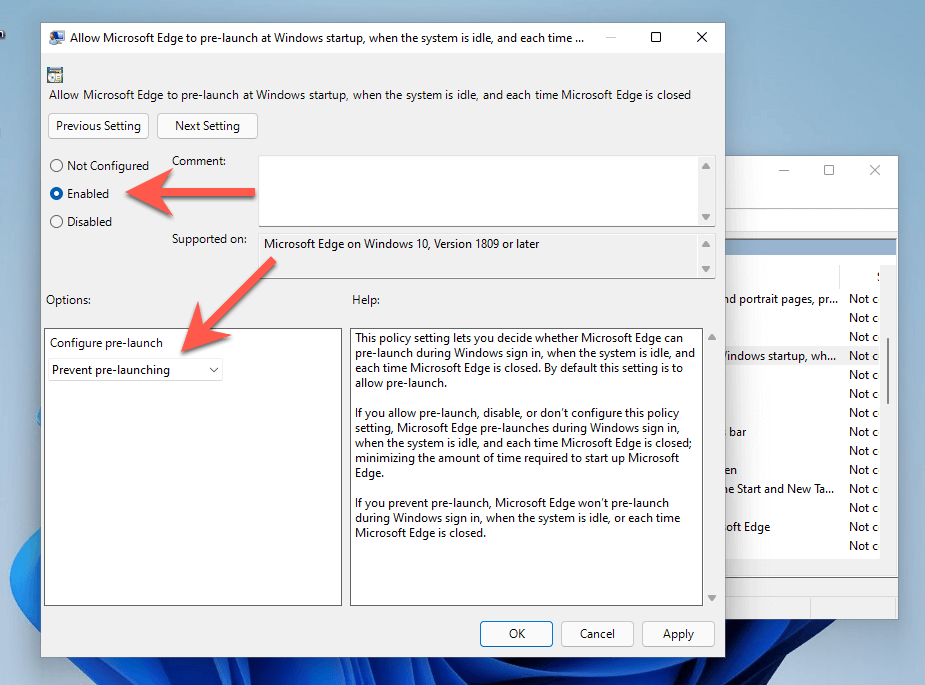Select the Enabled radio button
Image resolution: width=925 pixels, height=685 pixels.
pos(57,194)
